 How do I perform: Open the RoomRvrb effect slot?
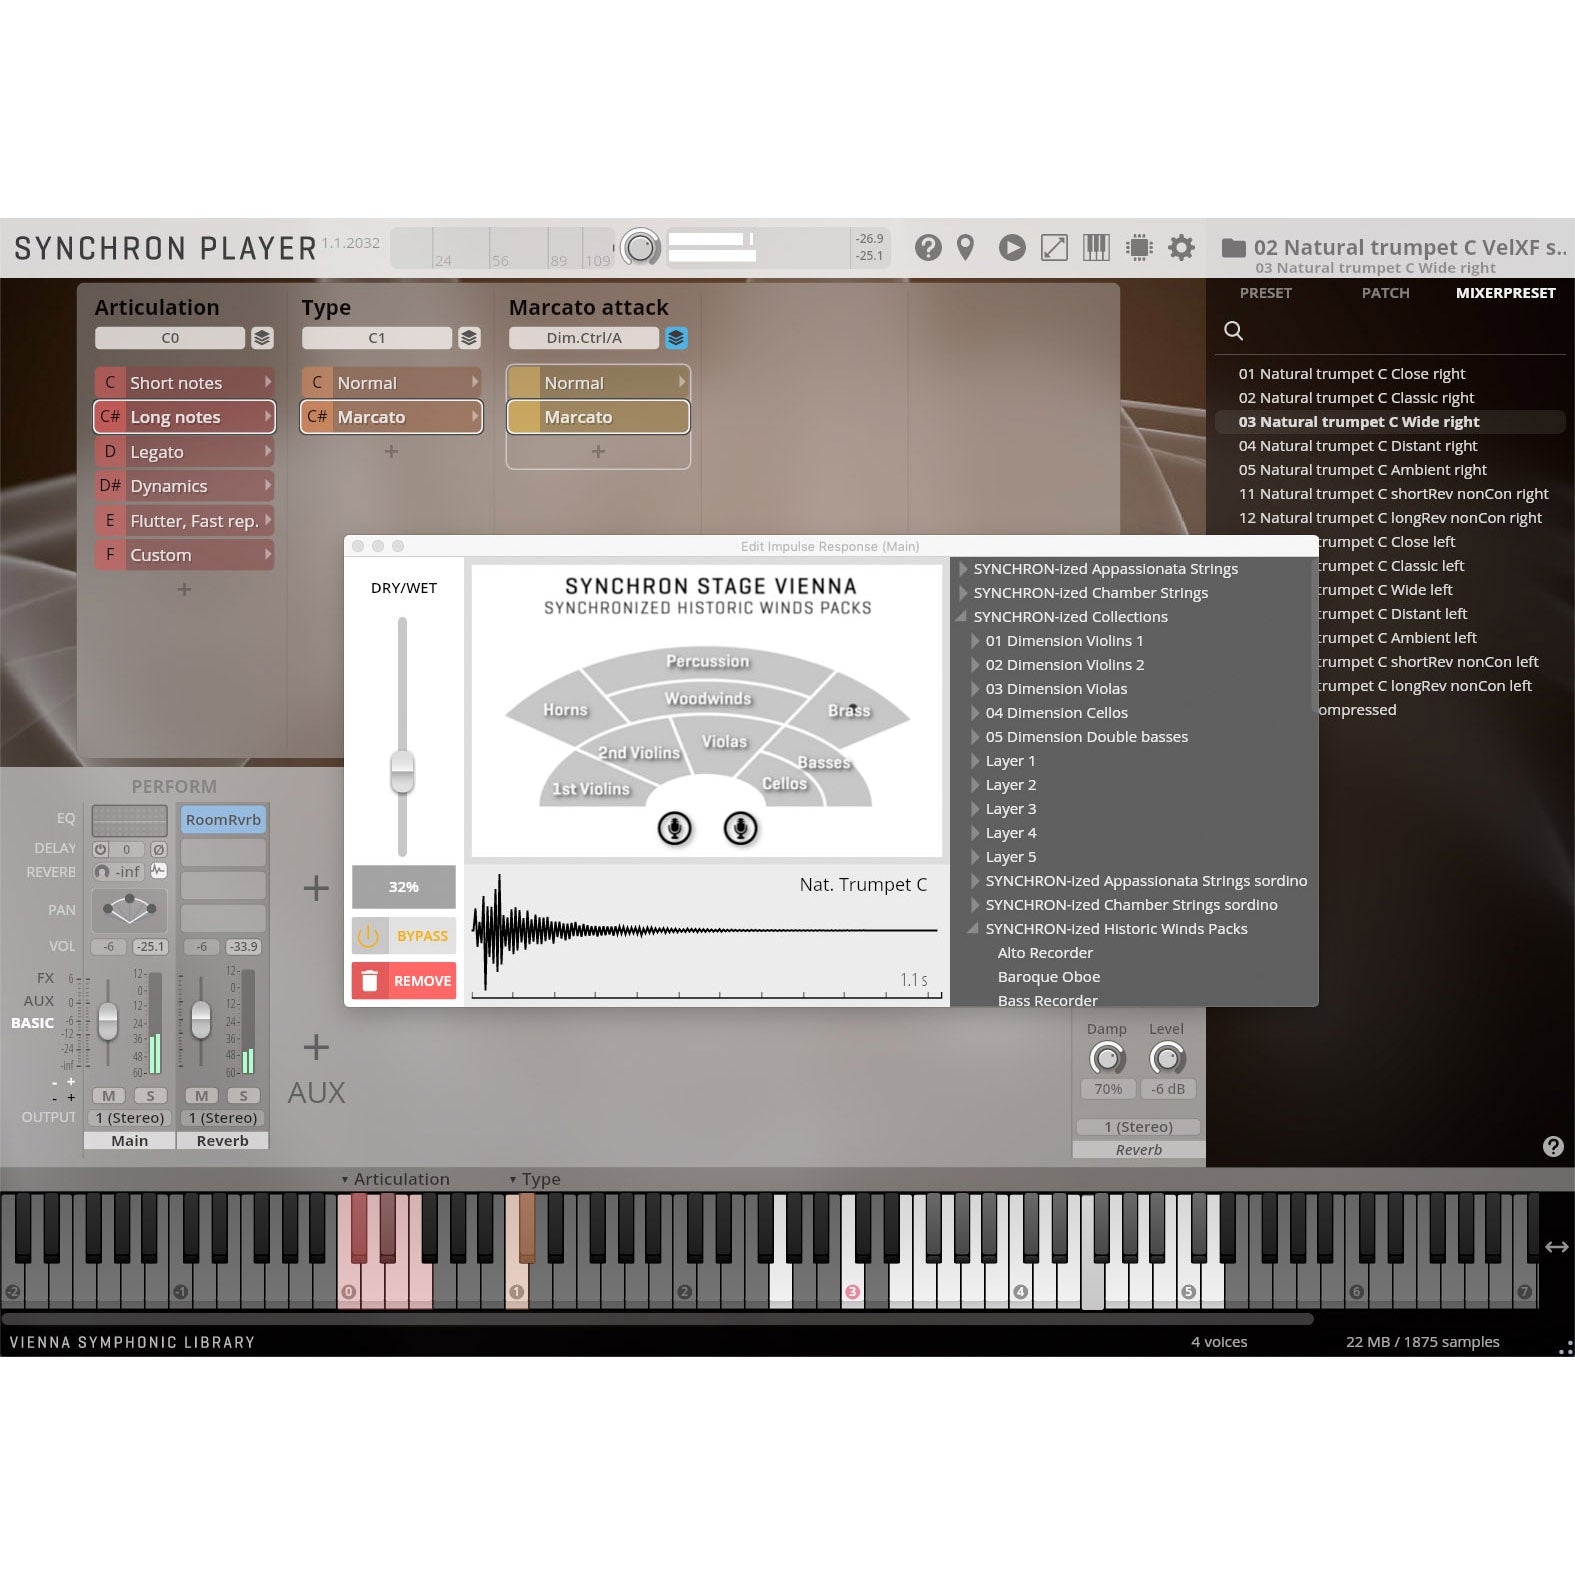[x=223, y=820]
